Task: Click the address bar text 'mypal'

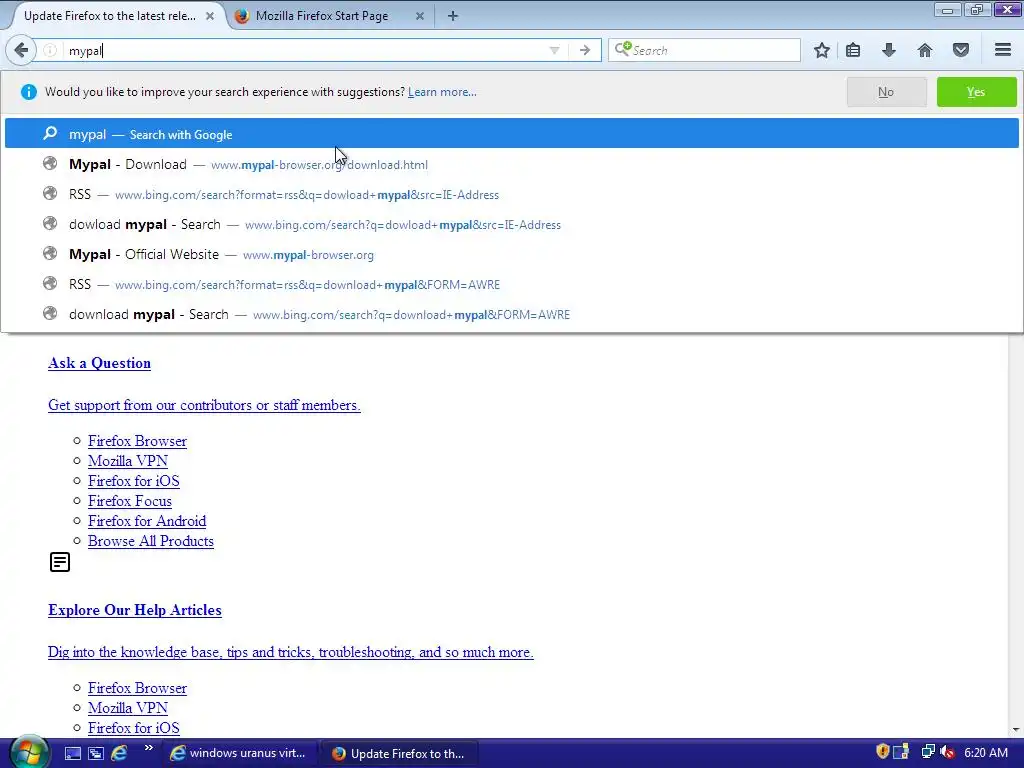Action: tap(85, 51)
